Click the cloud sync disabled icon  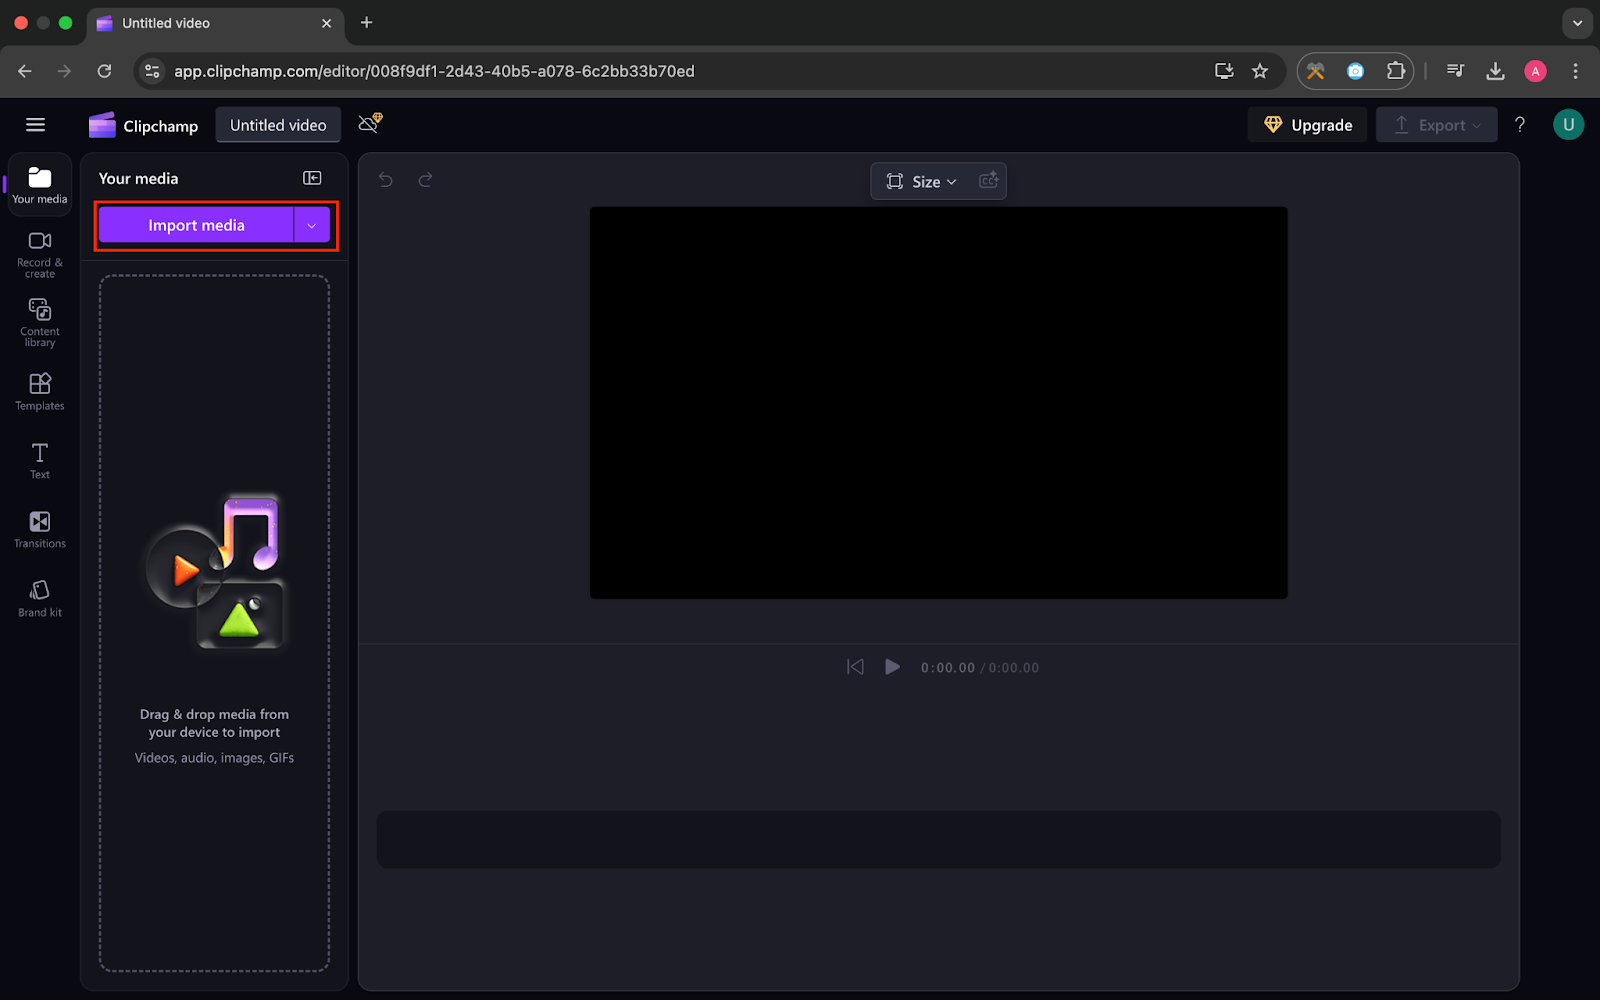coord(370,123)
